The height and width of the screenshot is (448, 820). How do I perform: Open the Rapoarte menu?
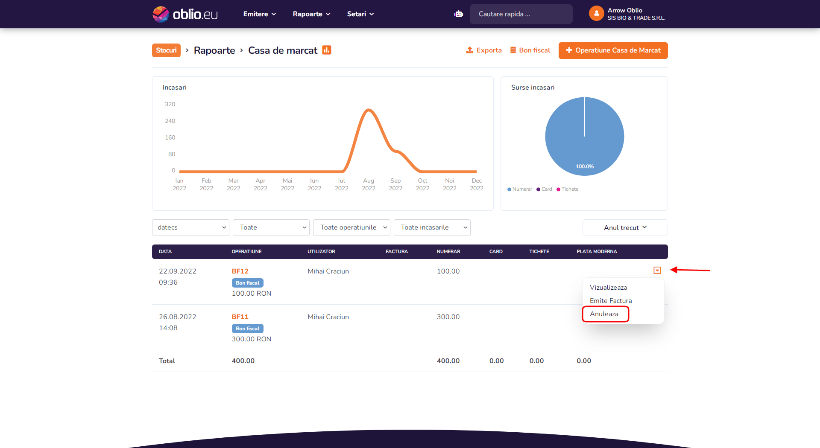(x=311, y=14)
